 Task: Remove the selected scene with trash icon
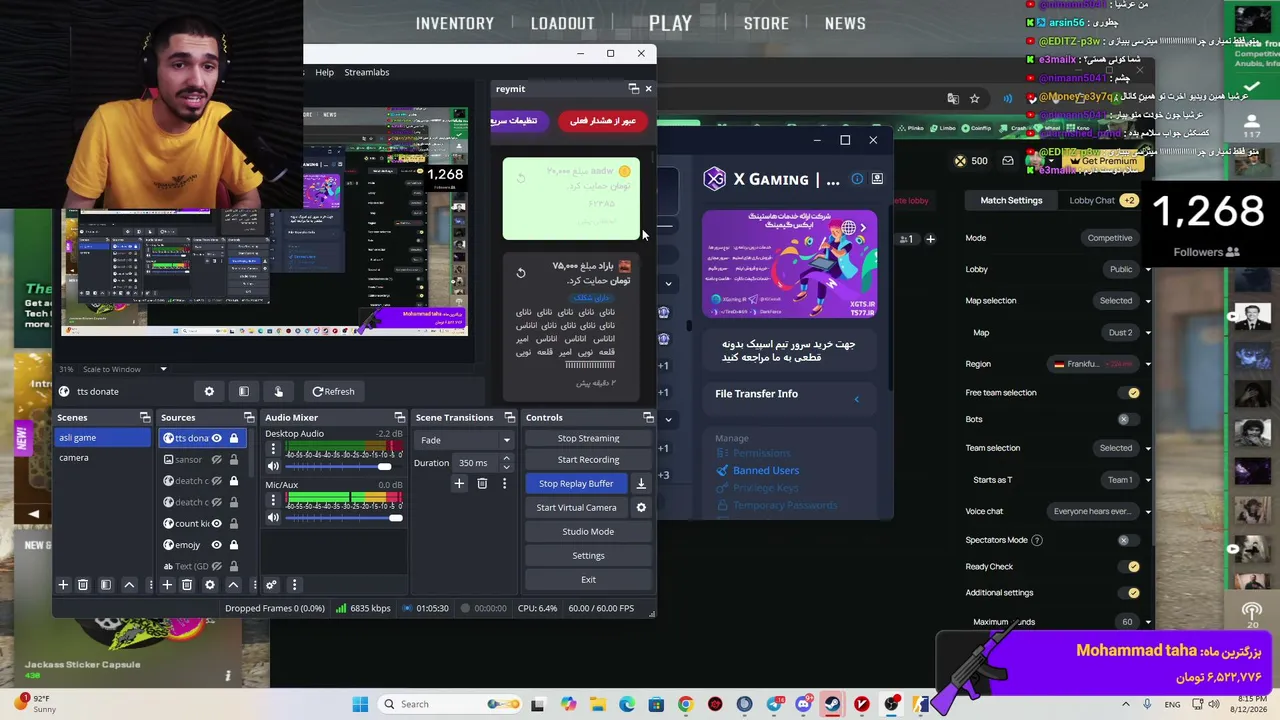83,585
